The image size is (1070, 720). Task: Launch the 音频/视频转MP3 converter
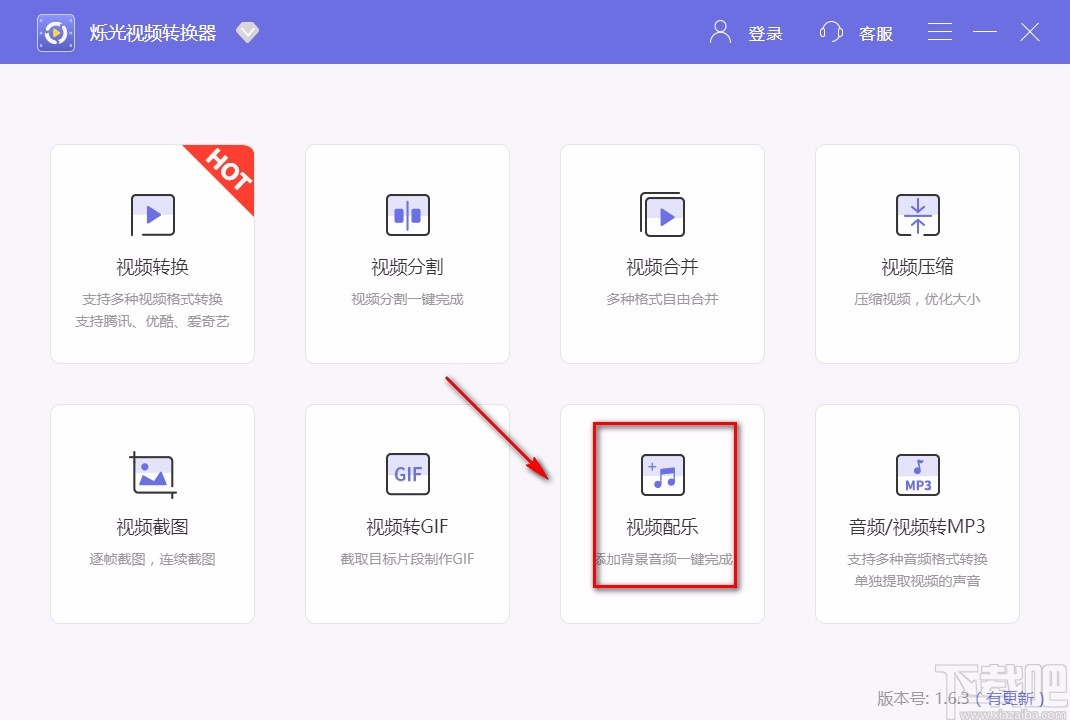916,513
